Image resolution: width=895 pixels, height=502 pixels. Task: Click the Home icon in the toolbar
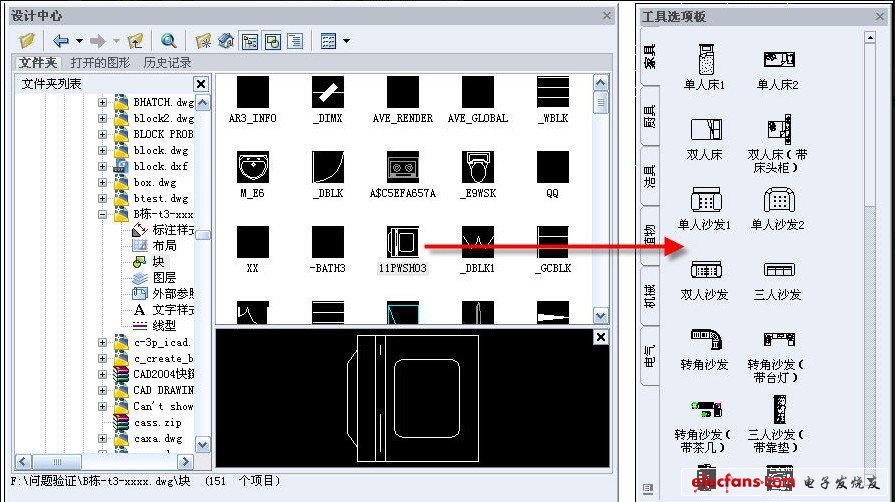[x=226, y=41]
